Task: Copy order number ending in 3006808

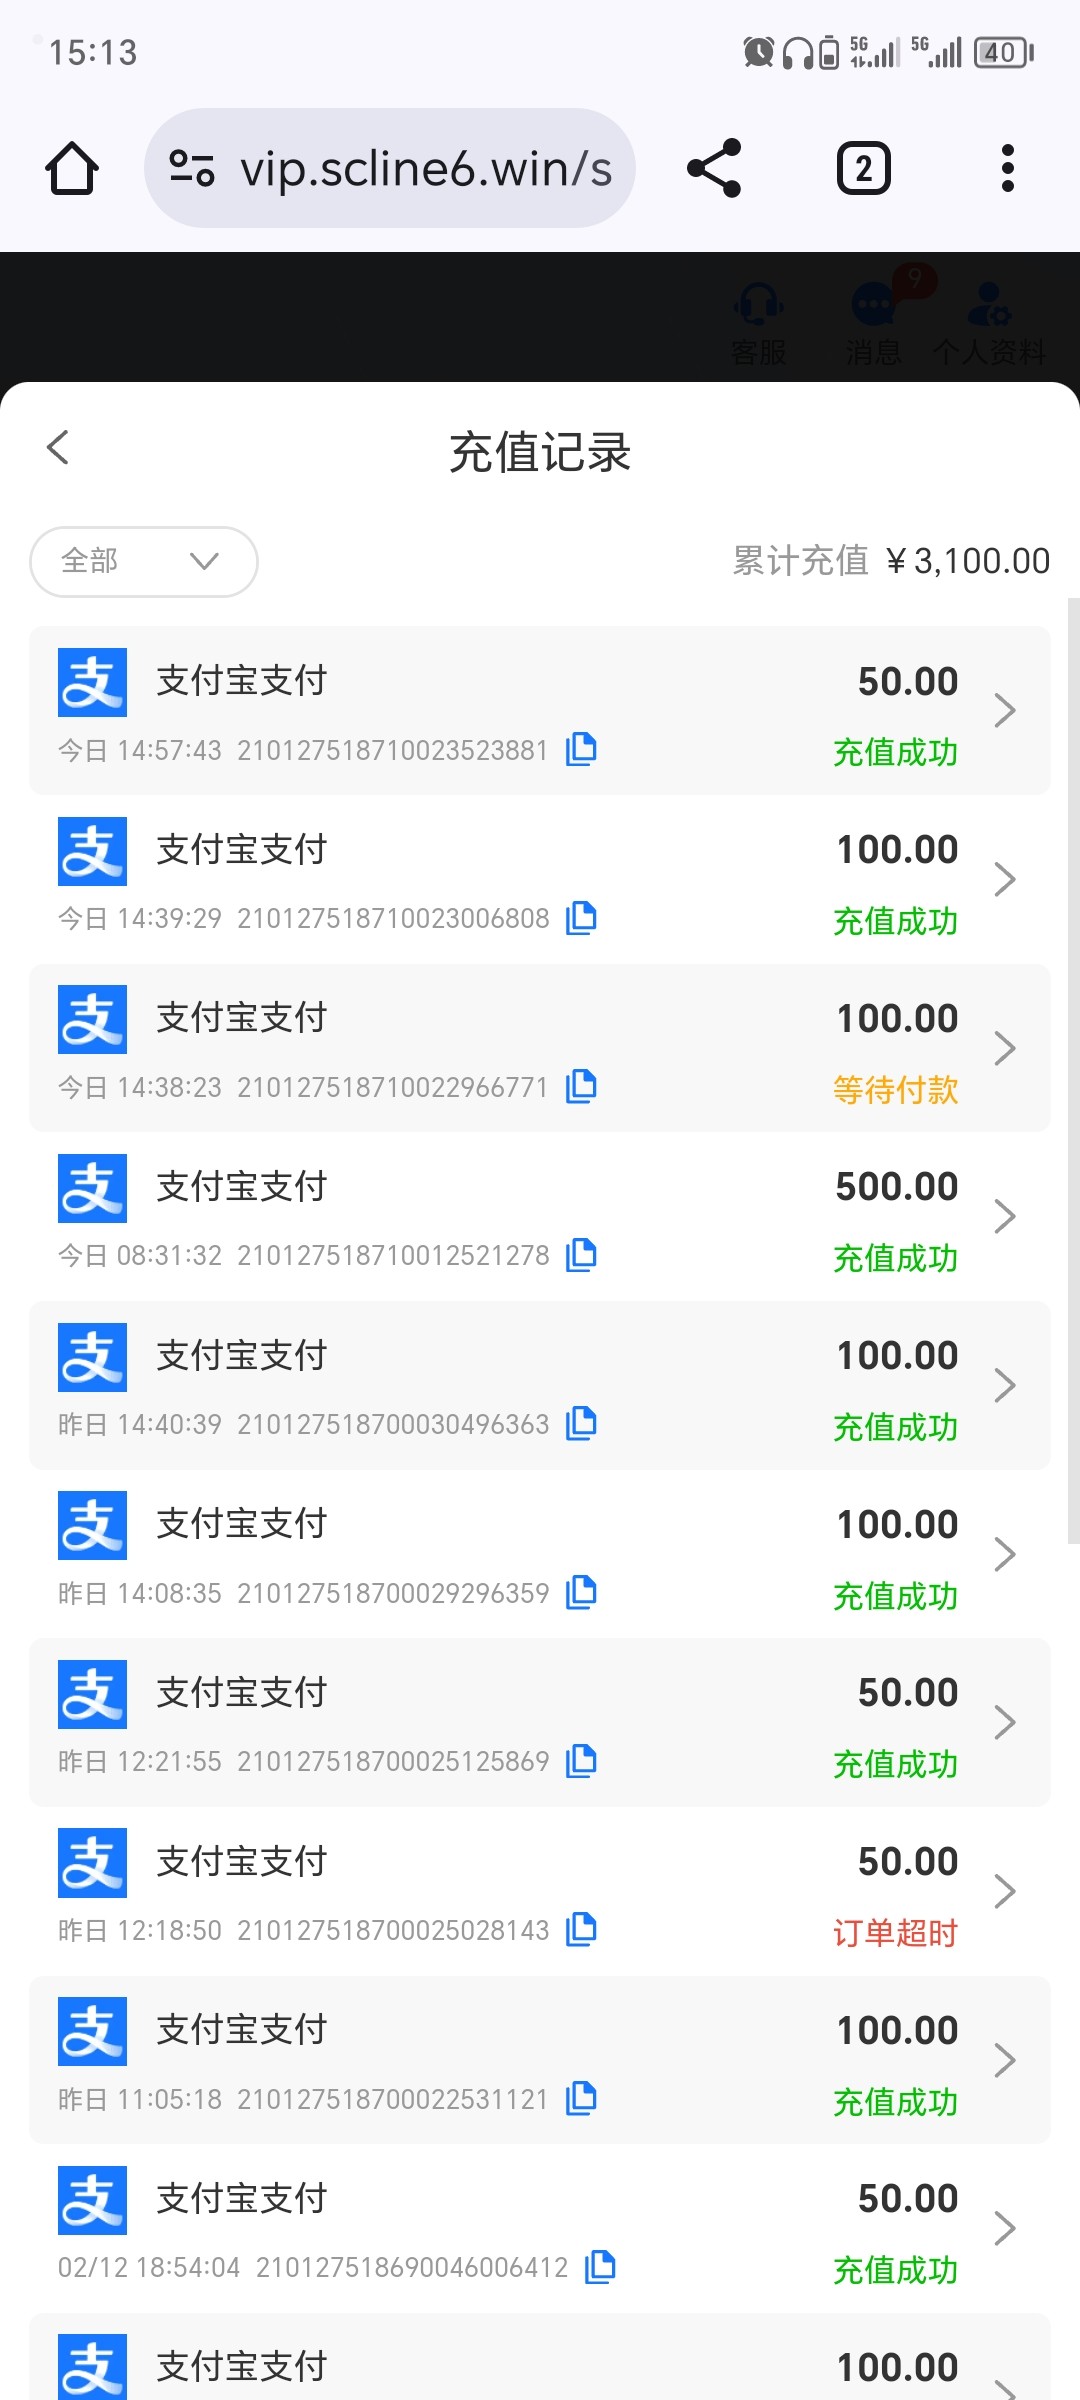Action: point(581,918)
